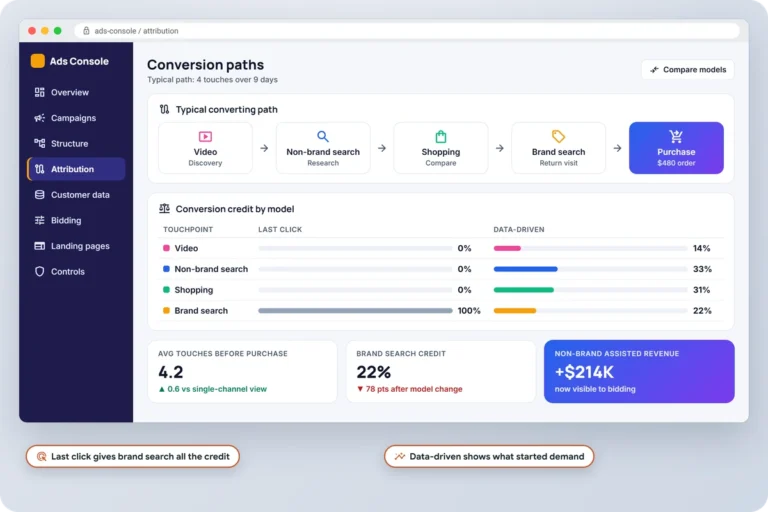
Task: Click the 31% value for Shopping
Action: pyautogui.click(x=701, y=290)
